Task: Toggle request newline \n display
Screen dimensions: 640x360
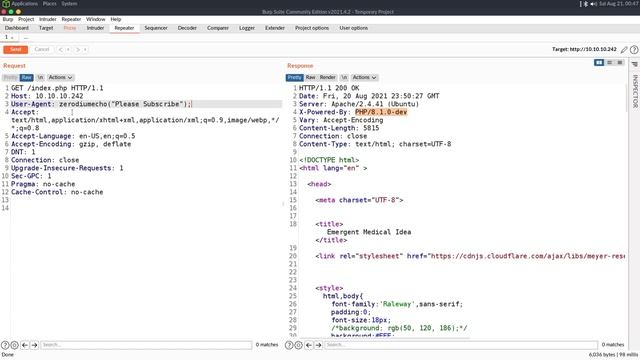Action: point(40,78)
